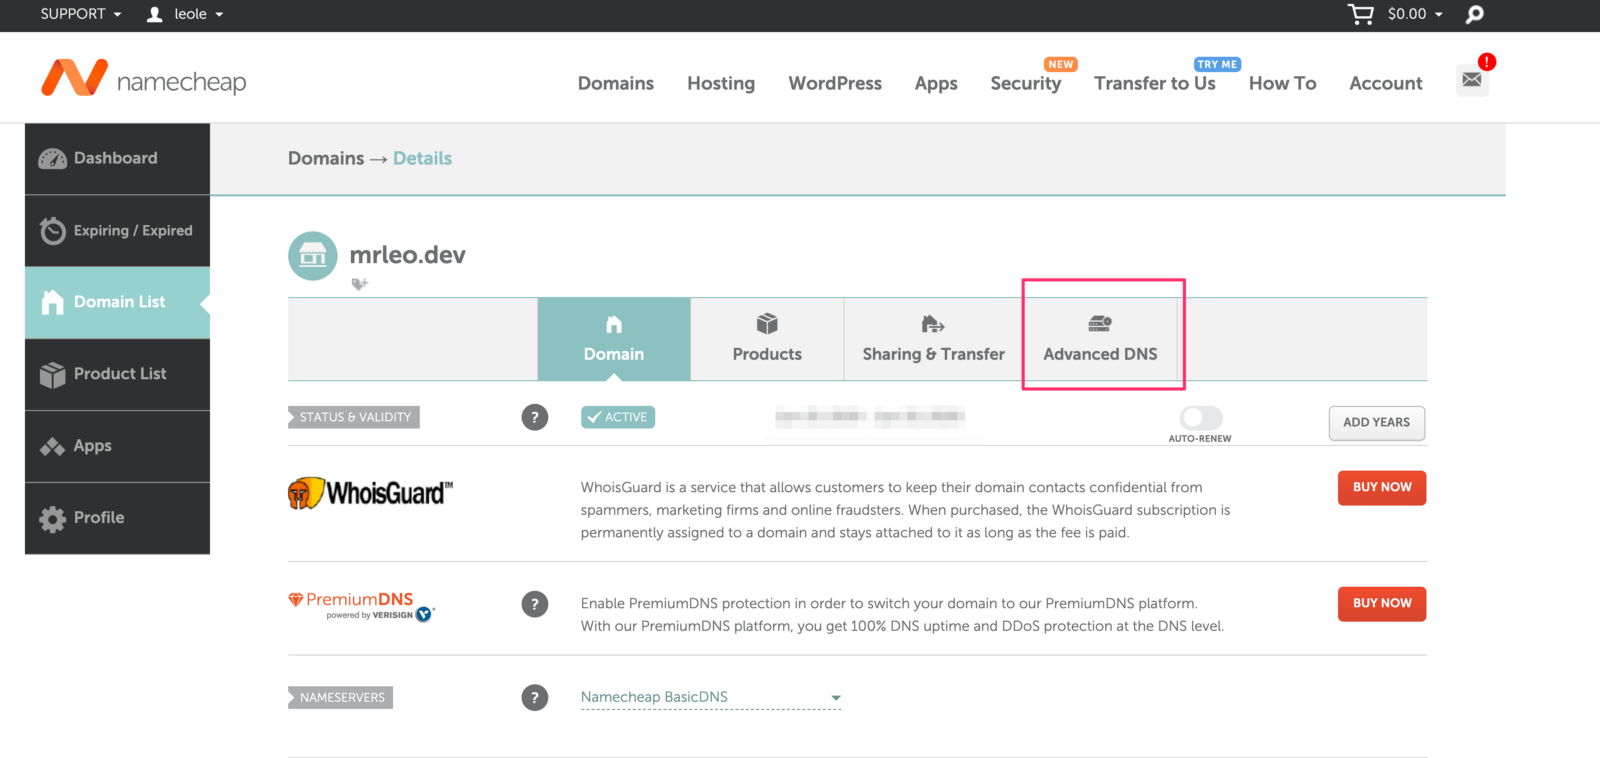
Task: Expand the $0.00 cart dropdown
Action: (1415, 14)
